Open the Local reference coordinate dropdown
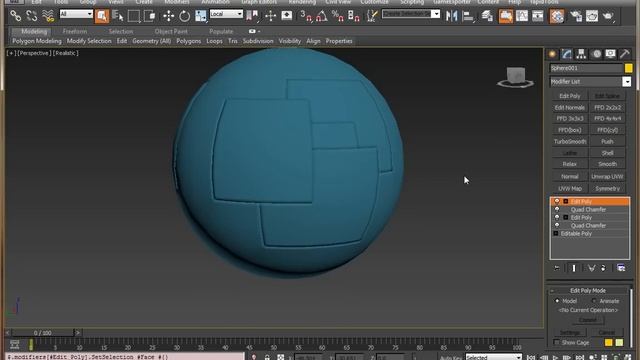640x360 pixels. click(226, 14)
